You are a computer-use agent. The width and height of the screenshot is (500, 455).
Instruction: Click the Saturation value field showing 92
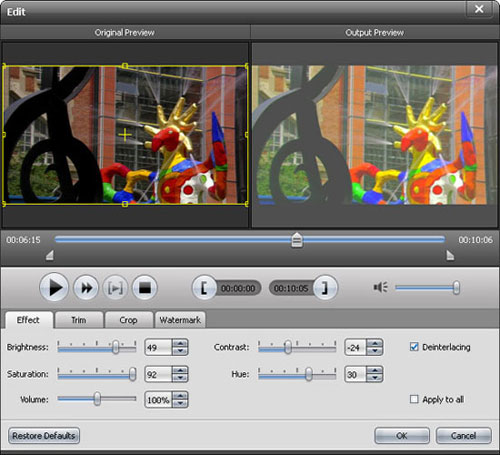159,374
